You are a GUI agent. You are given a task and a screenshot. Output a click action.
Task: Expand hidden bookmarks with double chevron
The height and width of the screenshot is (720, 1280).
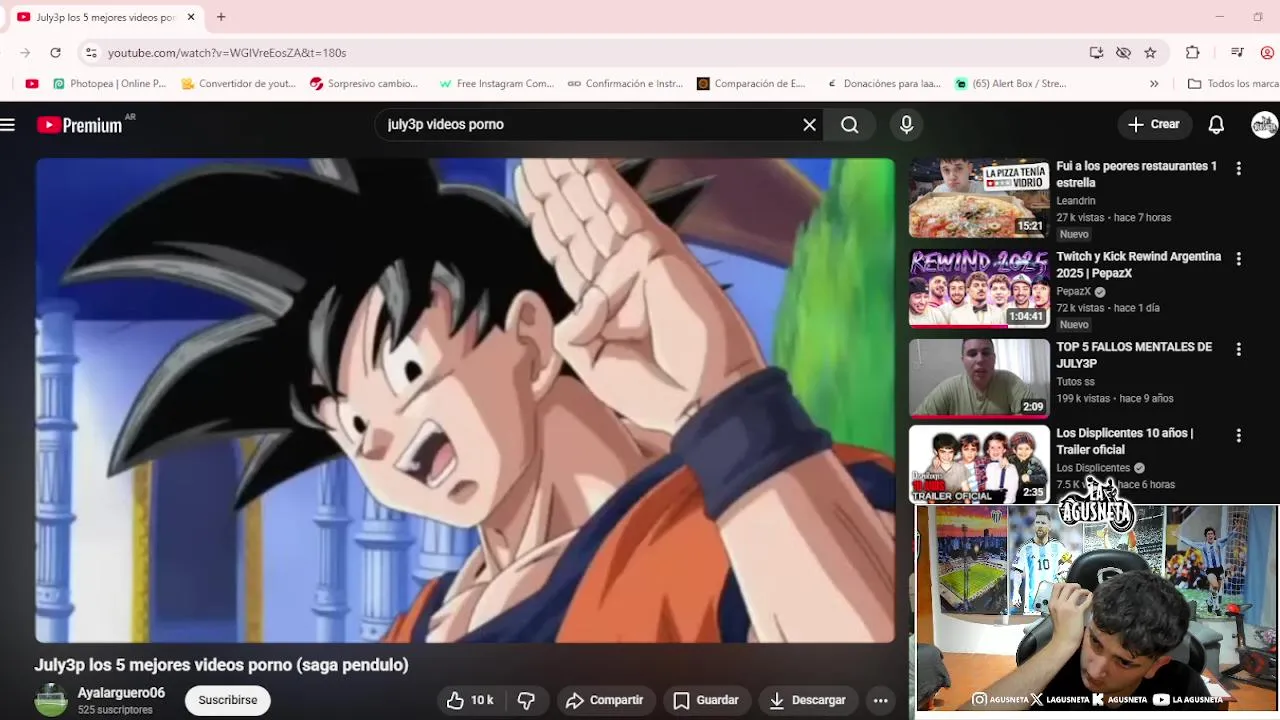pos(1154,84)
